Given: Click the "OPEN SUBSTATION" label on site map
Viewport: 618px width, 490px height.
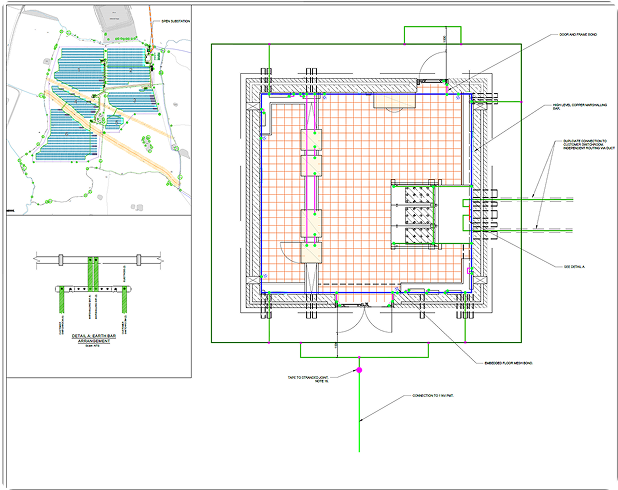Looking at the screenshot, I should 176,21.
